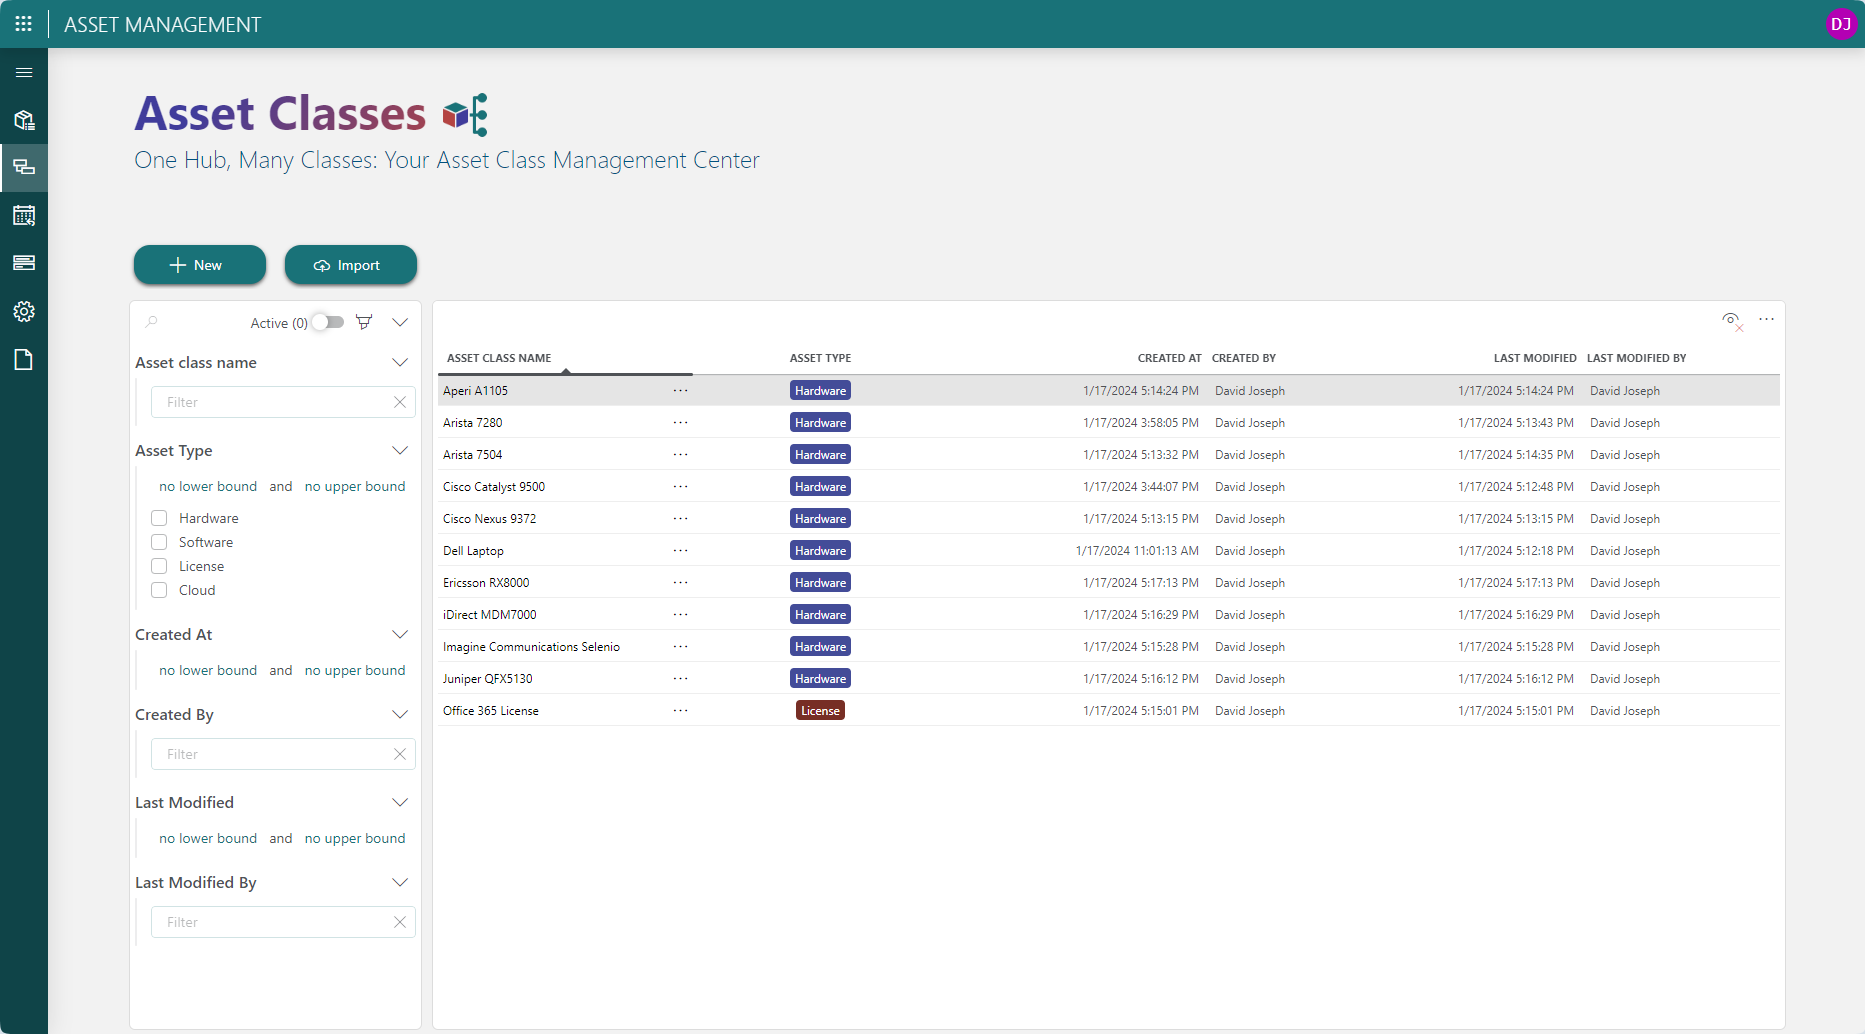Open the settings gear sidebar icon

[x=24, y=311]
